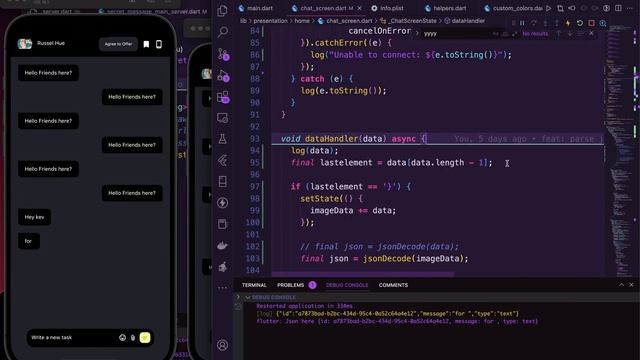Open the Source Control view

click(223, 54)
